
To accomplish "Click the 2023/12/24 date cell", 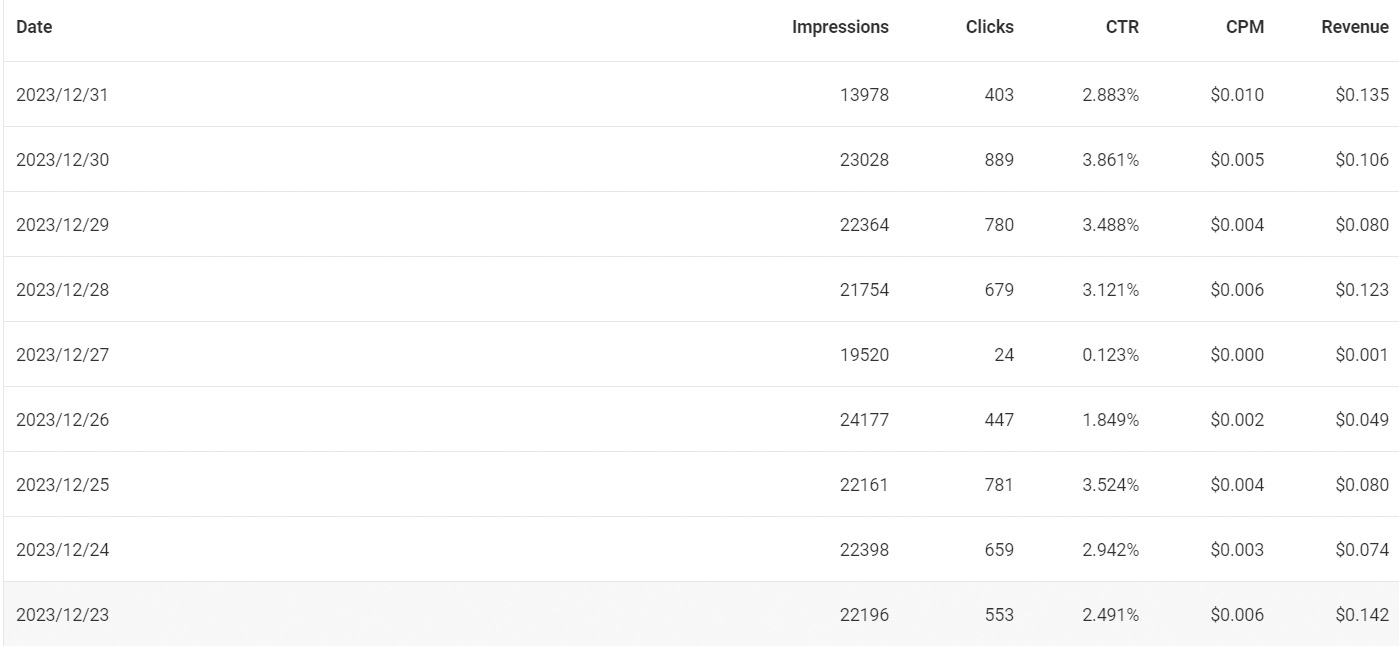I will pos(62,550).
